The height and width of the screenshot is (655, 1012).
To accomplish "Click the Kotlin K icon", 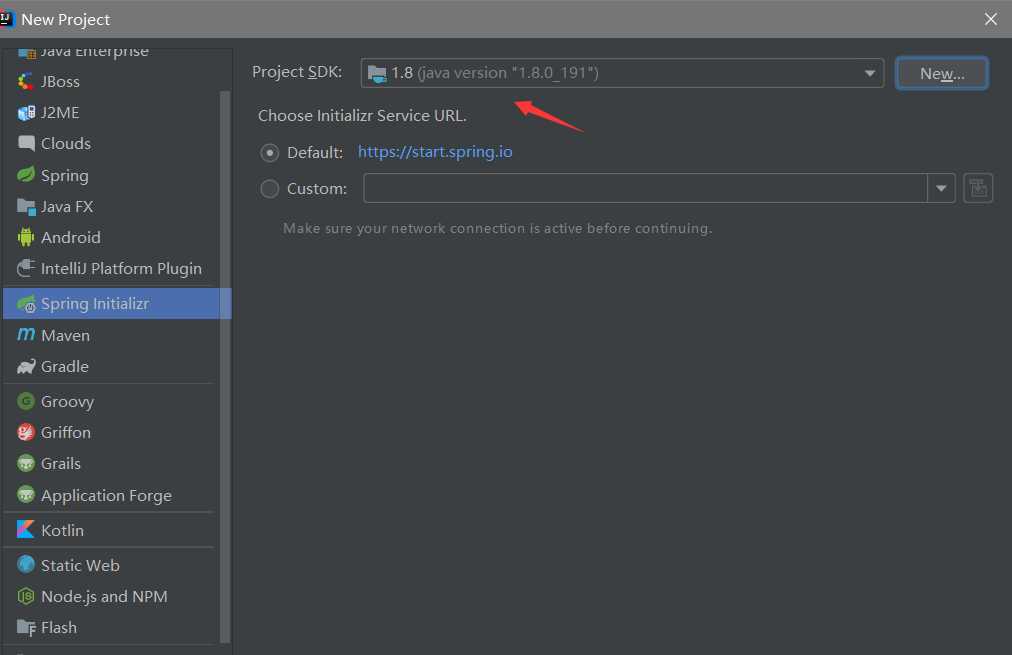I will click(25, 530).
